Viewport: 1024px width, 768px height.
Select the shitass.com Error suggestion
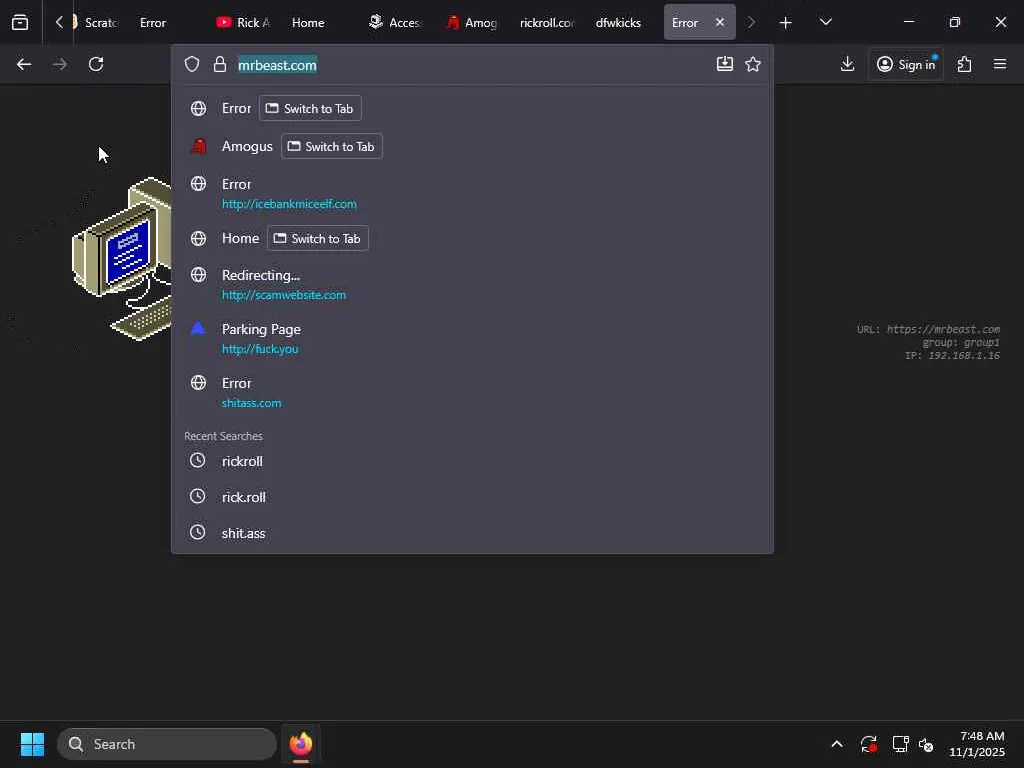pyautogui.click(x=472, y=392)
